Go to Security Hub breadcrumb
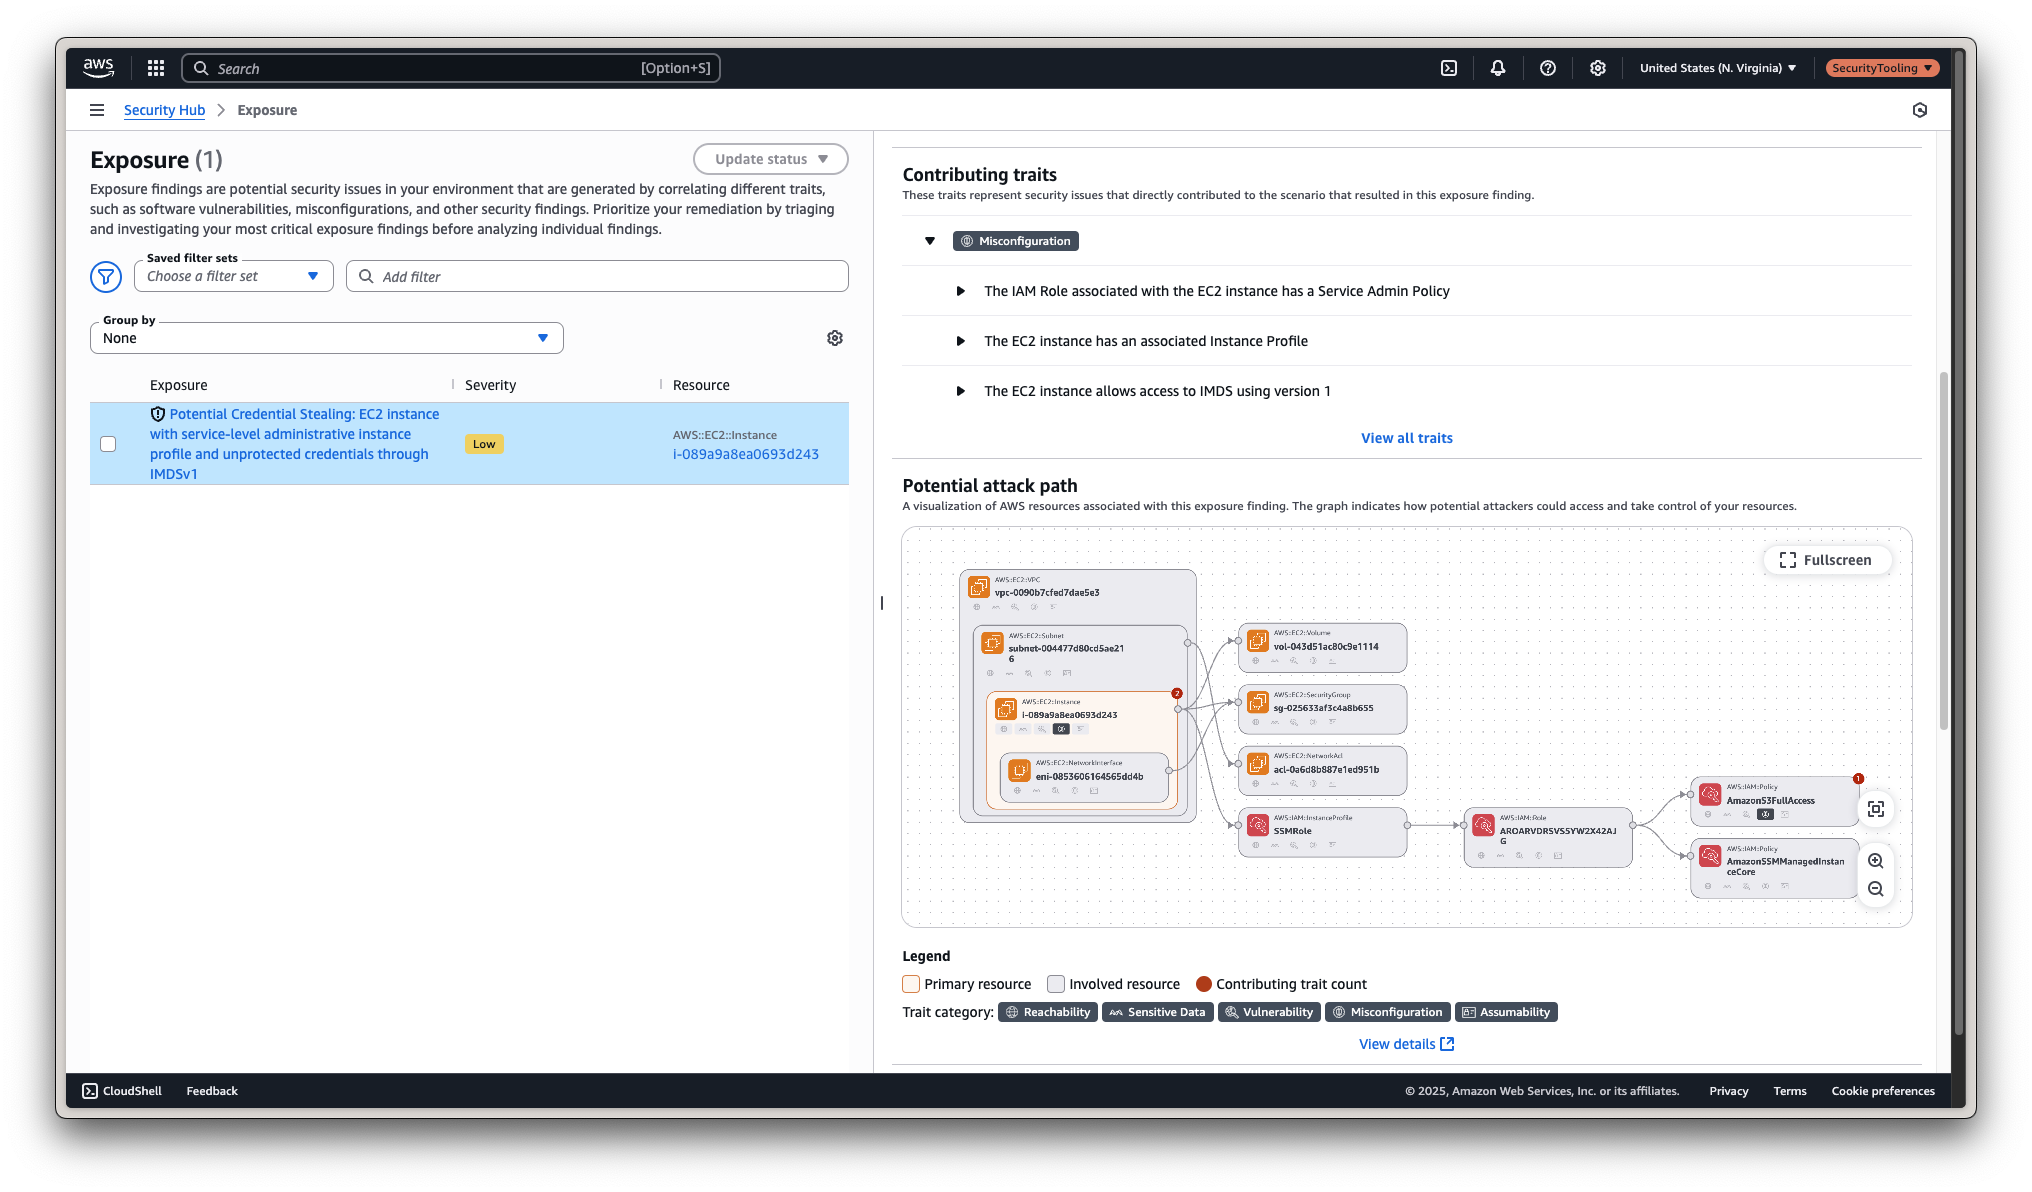Image resolution: width=2032 pixels, height=1192 pixels. (164, 110)
